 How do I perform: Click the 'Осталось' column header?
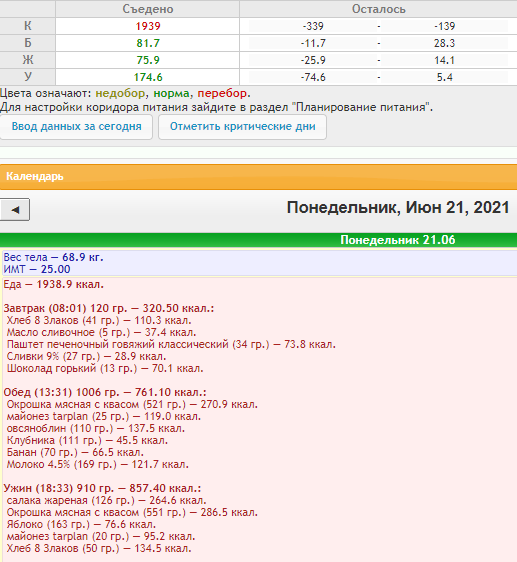coord(378,9)
